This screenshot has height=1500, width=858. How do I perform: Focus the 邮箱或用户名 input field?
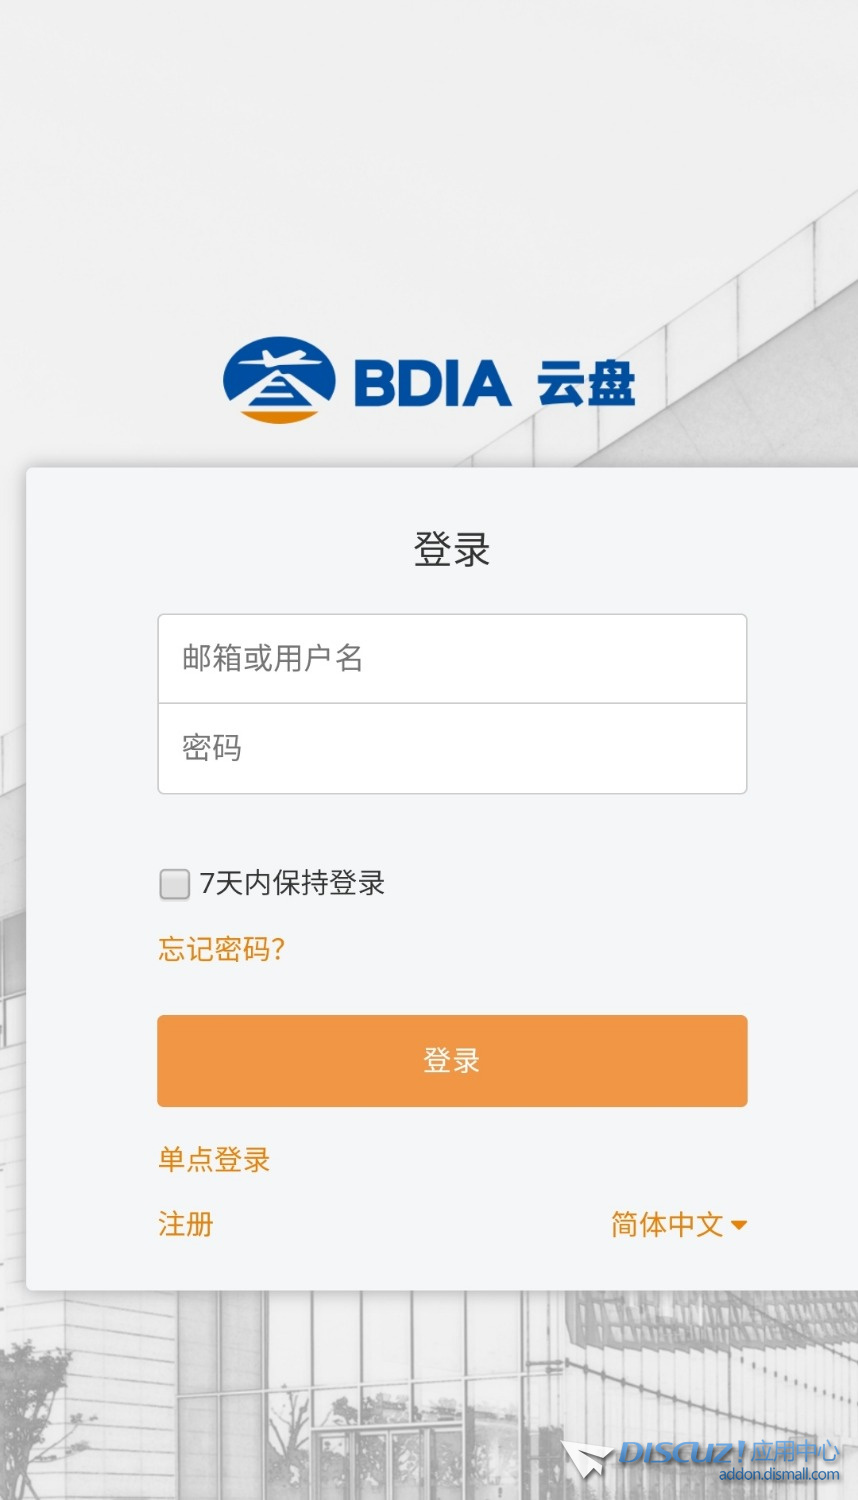pos(452,659)
